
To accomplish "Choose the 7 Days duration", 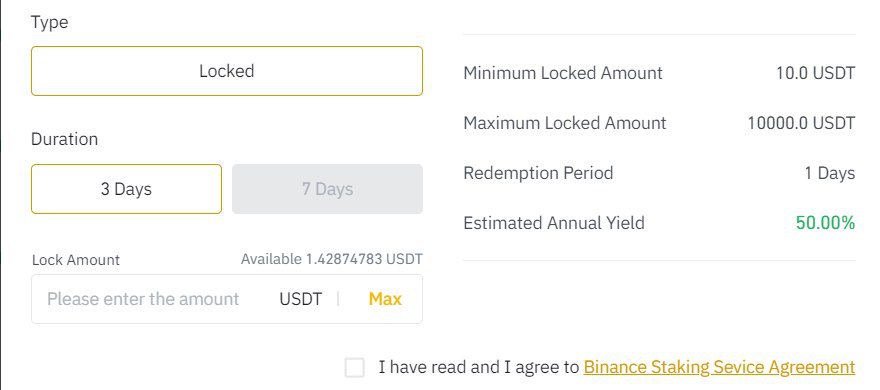I will click(x=327, y=189).
